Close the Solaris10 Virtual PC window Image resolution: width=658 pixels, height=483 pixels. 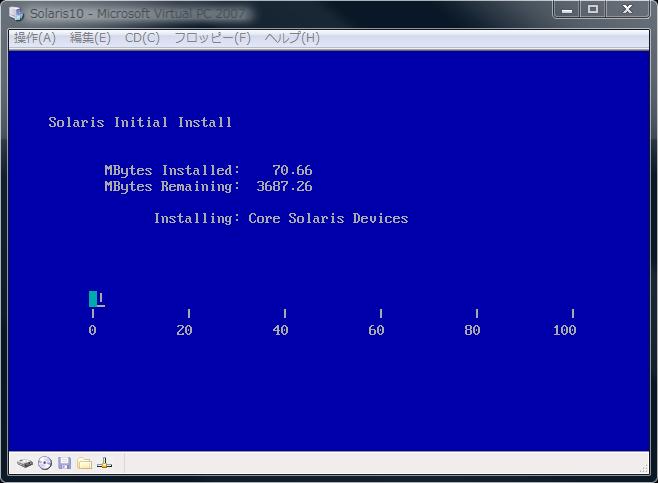coord(627,9)
